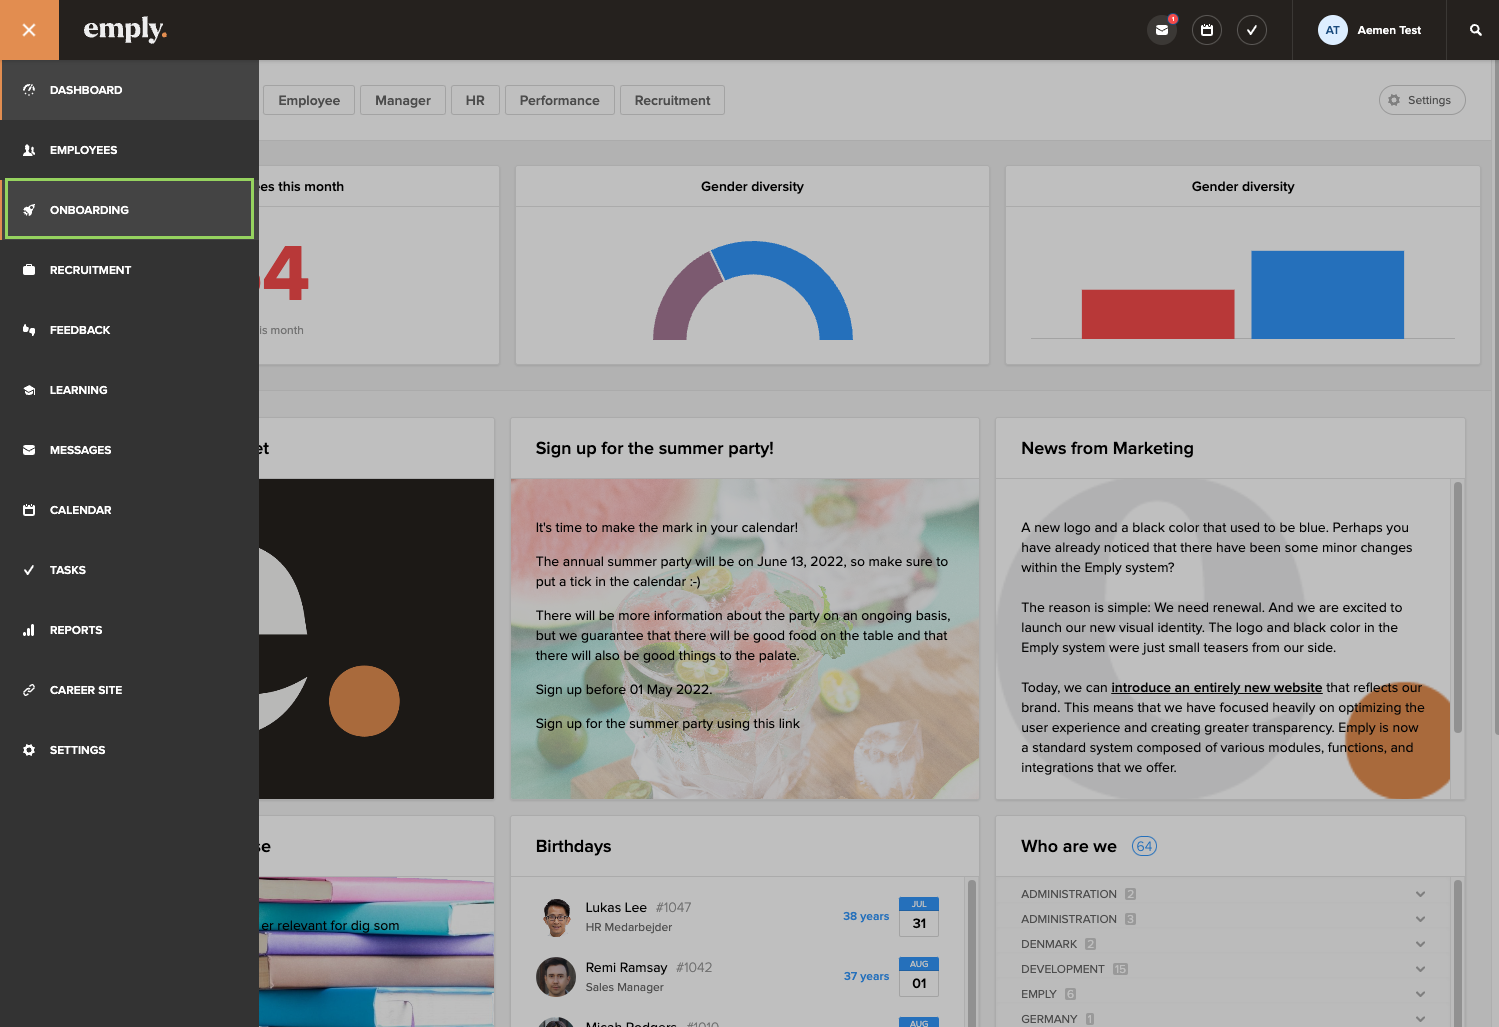Open Employees in the sidebar menu

coord(84,150)
